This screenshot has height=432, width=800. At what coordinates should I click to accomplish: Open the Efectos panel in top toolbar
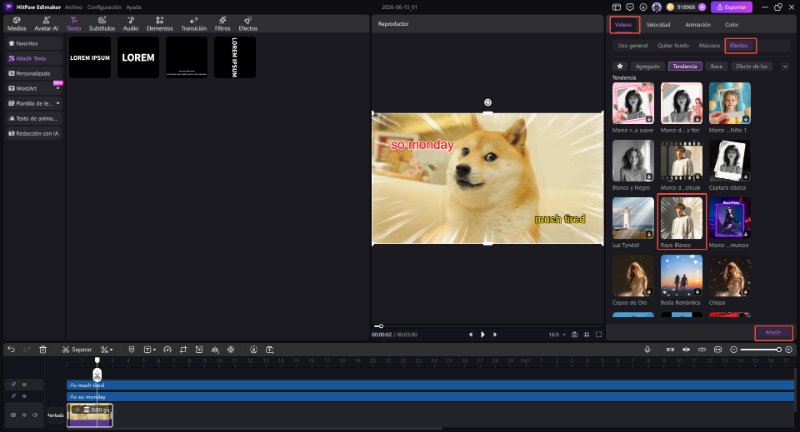pos(248,24)
